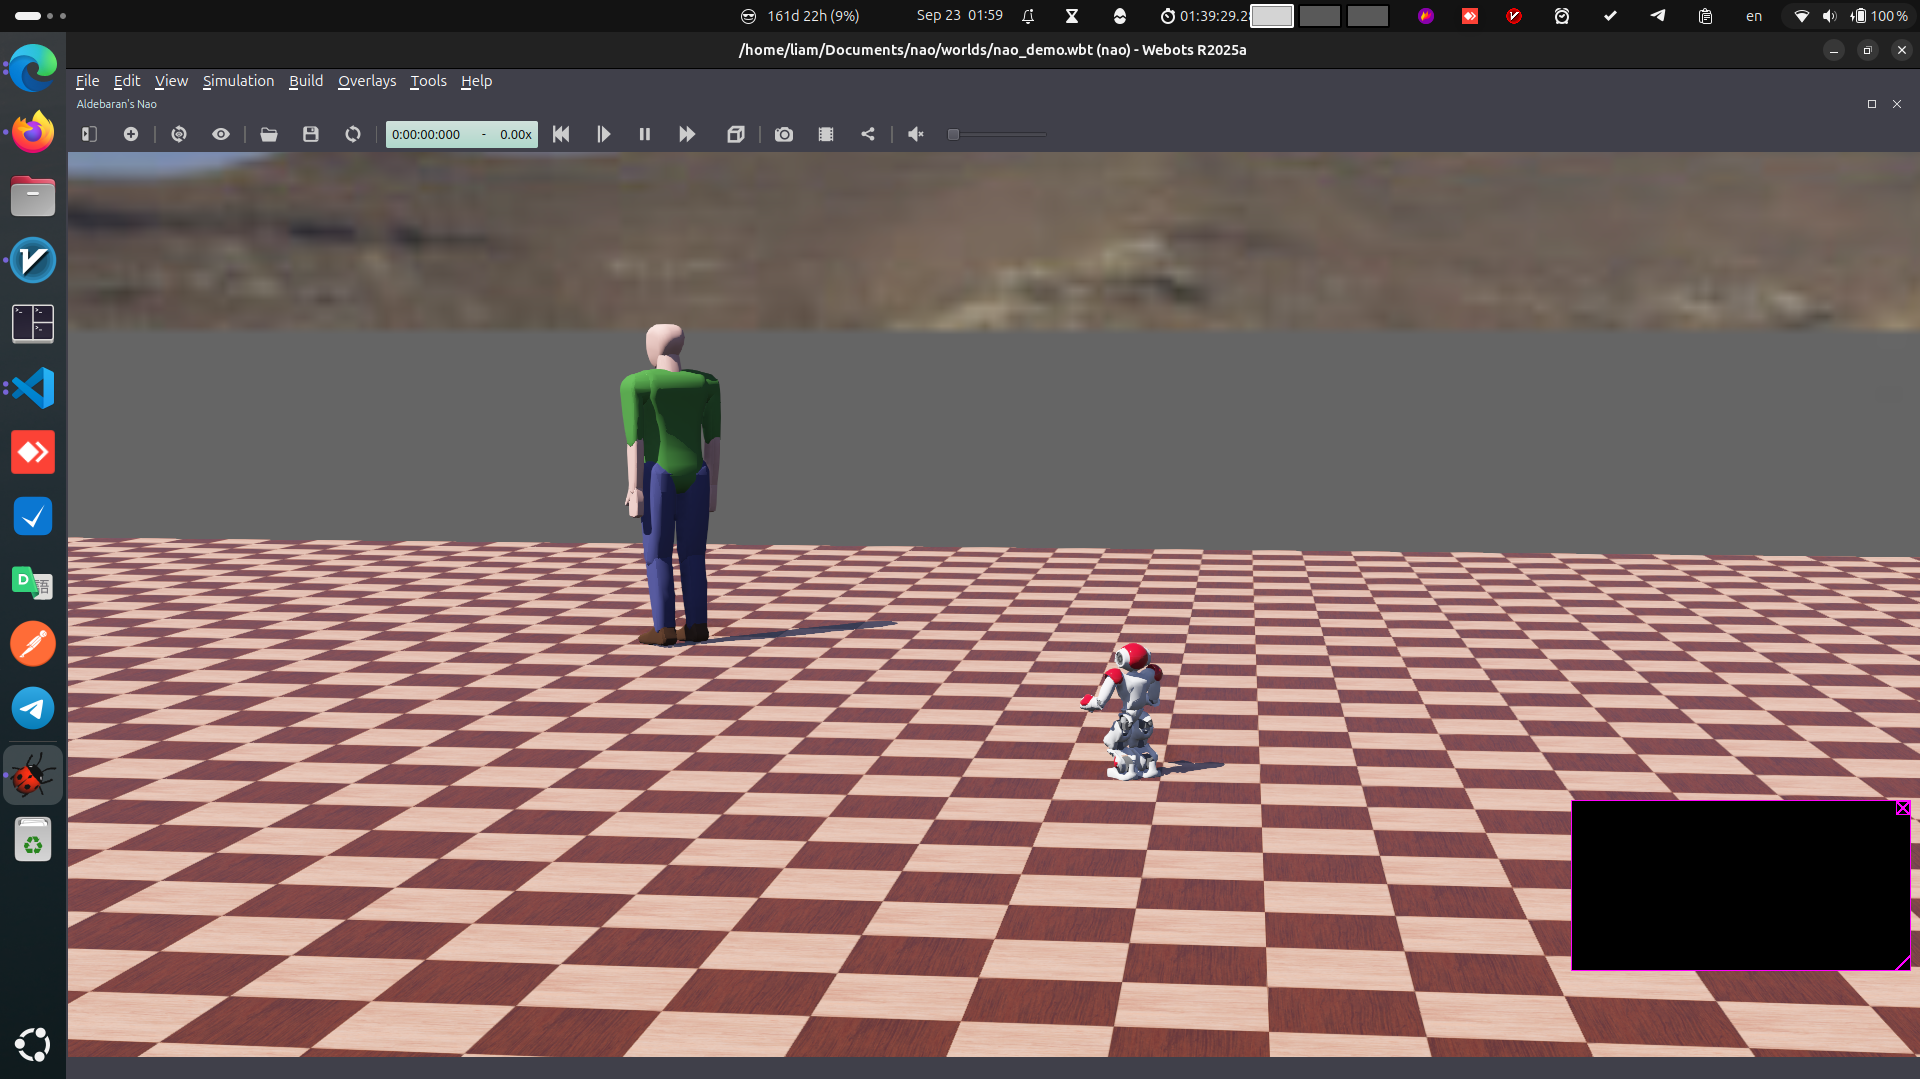Image resolution: width=1920 pixels, height=1079 pixels.
Task: Open the Build menu
Action: tap(306, 81)
